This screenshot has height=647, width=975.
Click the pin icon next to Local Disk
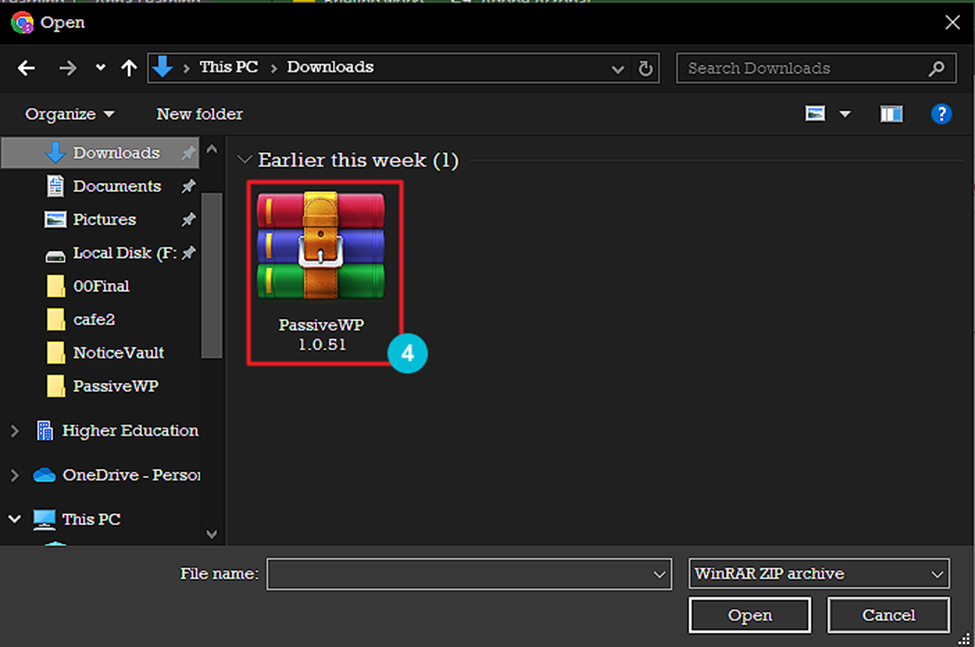(x=188, y=253)
